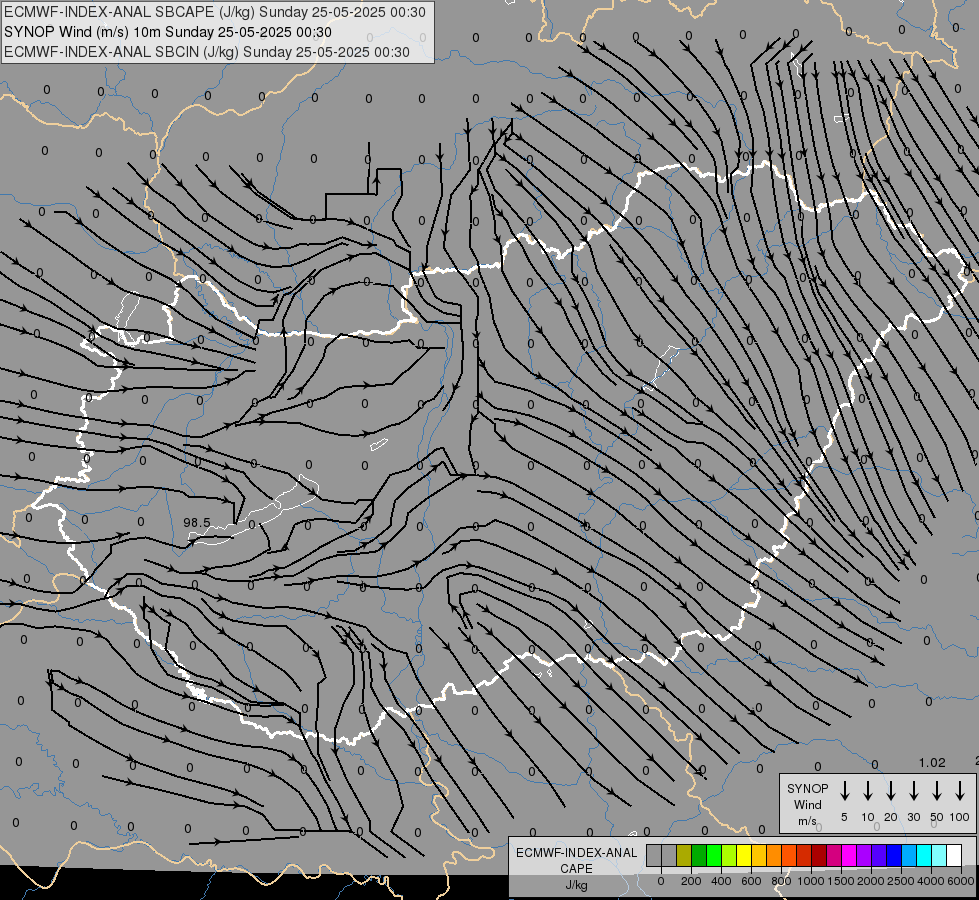Click the 4000 tick label on CAPE scale
Image resolution: width=979 pixels, height=900 pixels.
931,881
